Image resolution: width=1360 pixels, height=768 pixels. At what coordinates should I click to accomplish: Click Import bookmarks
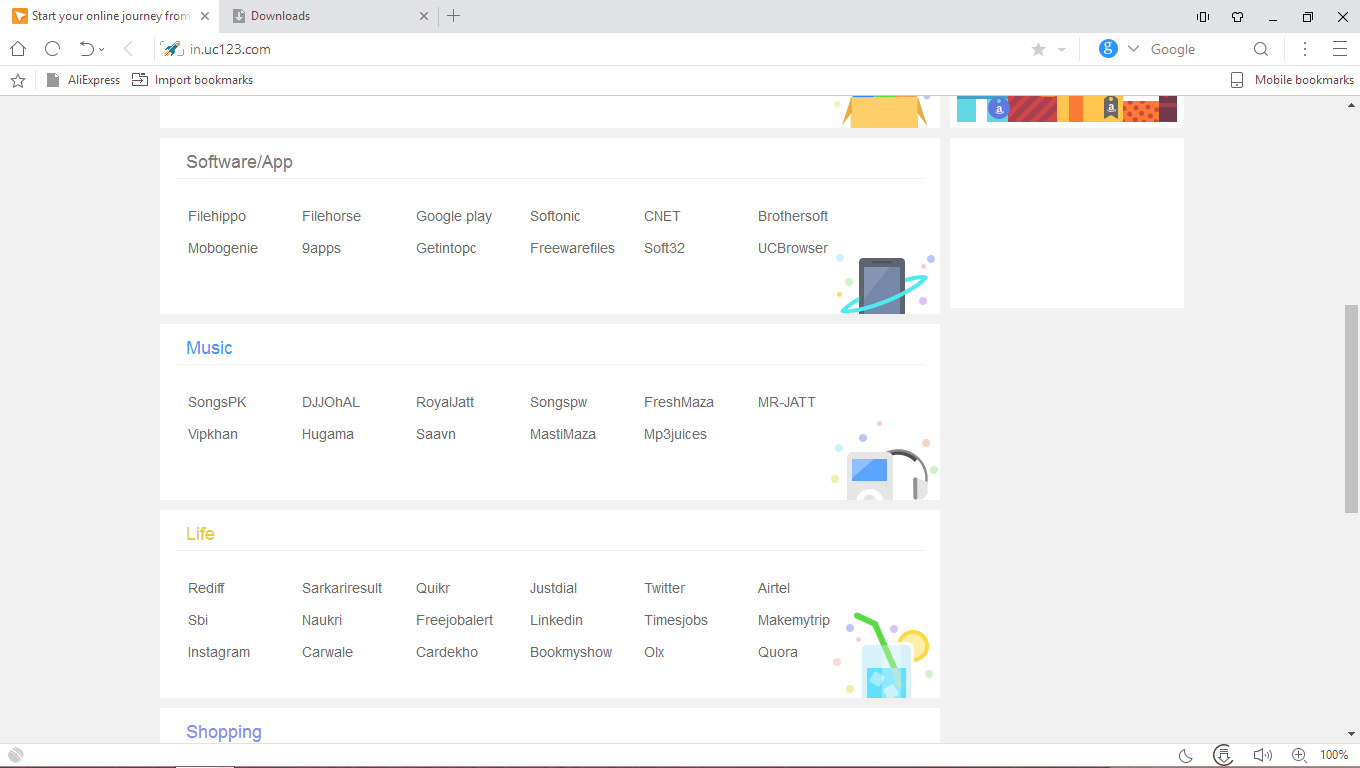pyautogui.click(x=192, y=80)
